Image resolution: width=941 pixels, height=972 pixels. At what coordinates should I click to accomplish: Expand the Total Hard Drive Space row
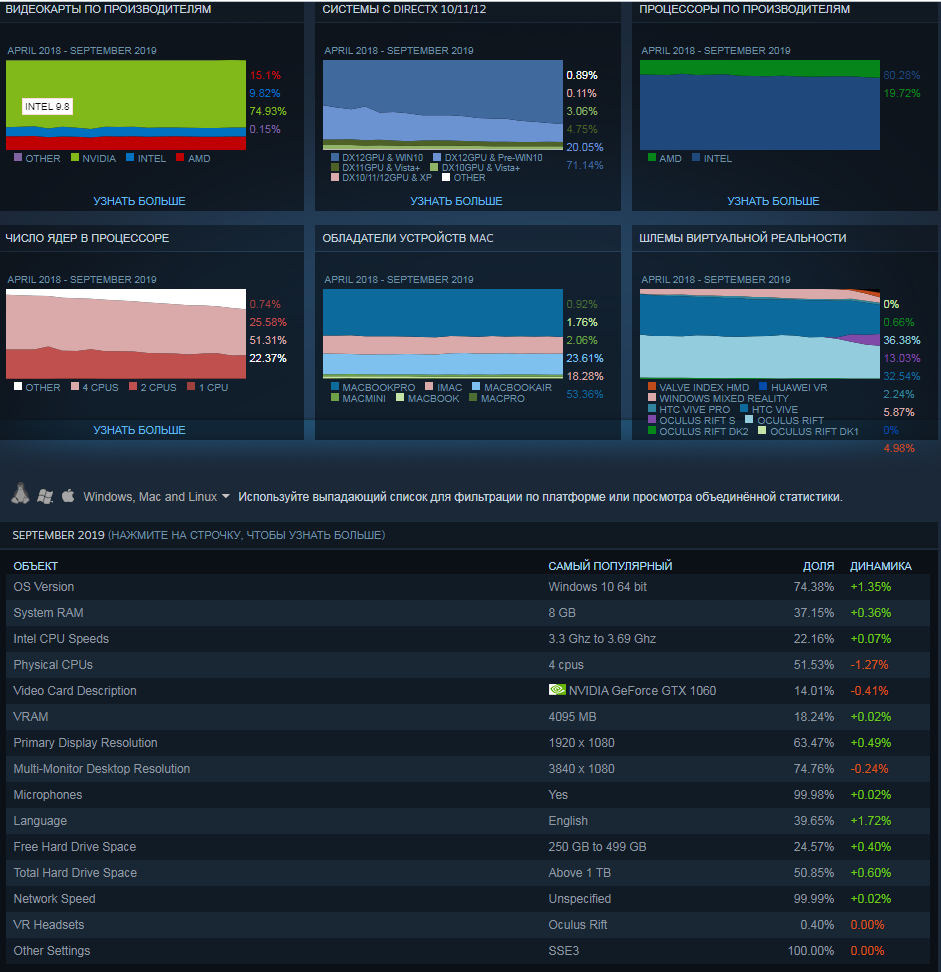coord(468,873)
